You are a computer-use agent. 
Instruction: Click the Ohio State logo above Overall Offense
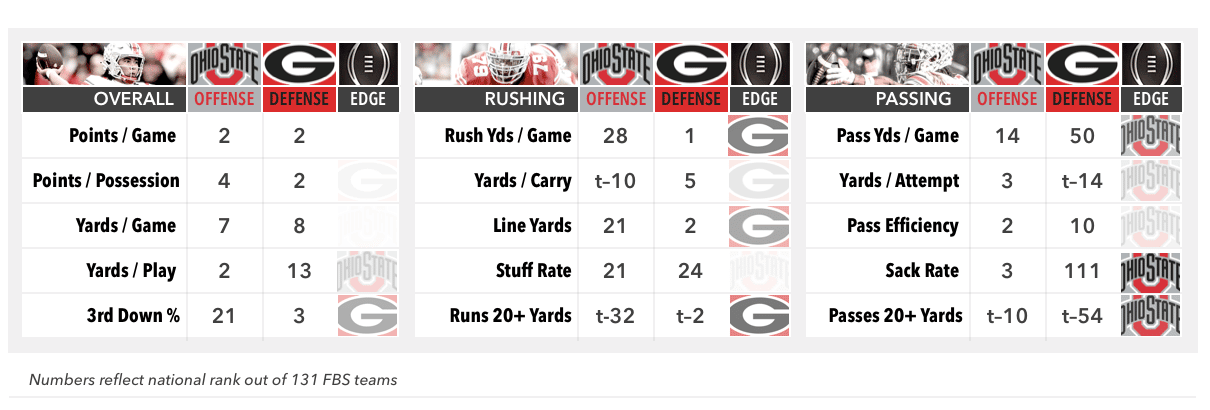point(224,65)
